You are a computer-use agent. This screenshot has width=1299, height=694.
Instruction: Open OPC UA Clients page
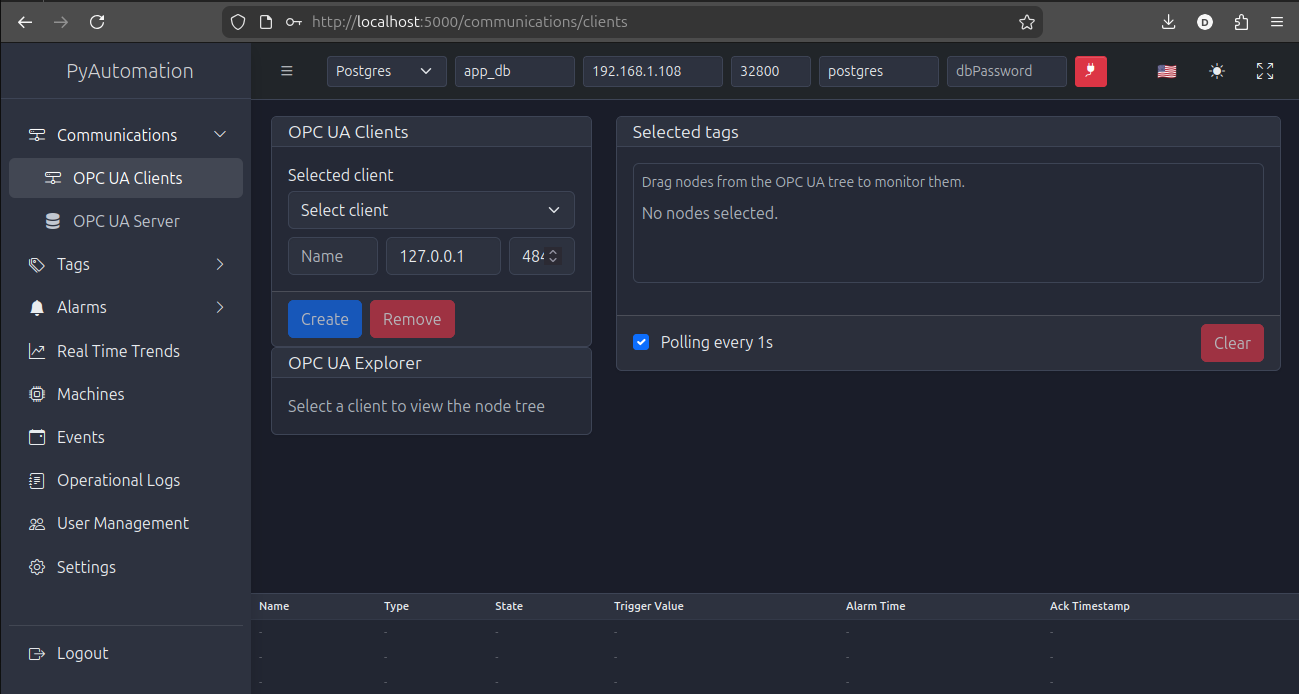pyautogui.click(x=126, y=178)
